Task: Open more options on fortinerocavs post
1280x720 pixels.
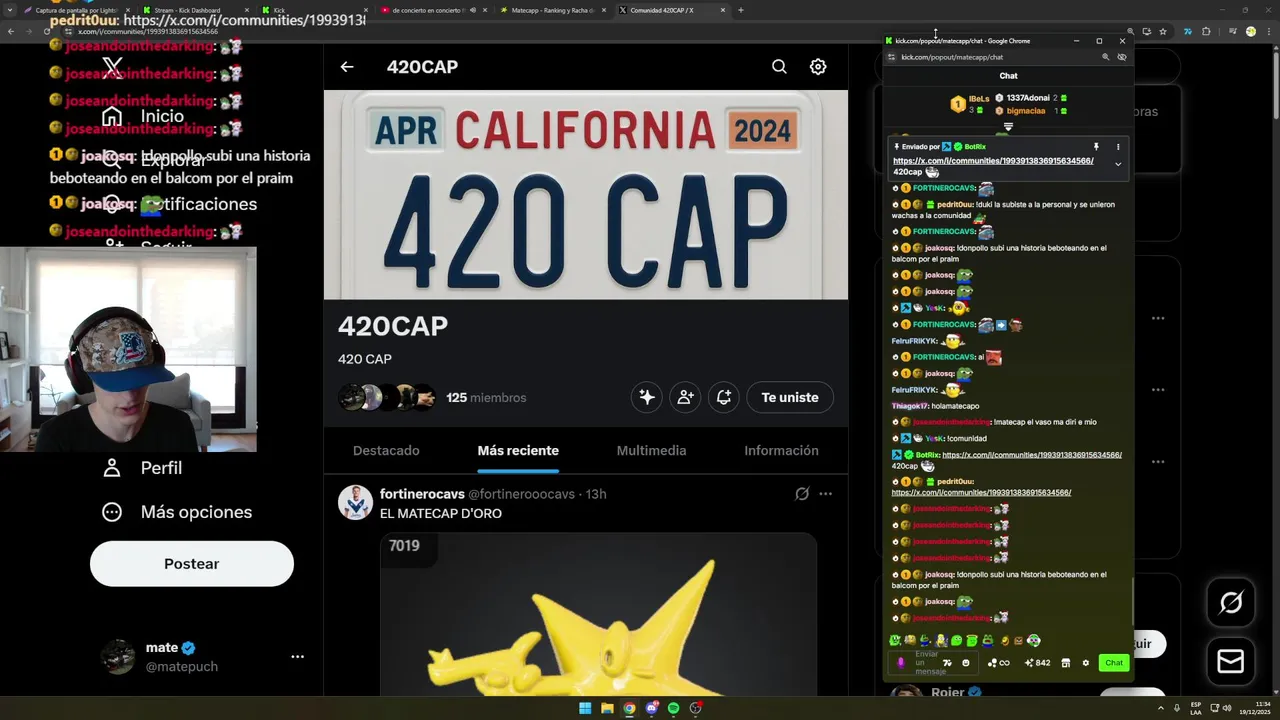Action: tap(825, 494)
